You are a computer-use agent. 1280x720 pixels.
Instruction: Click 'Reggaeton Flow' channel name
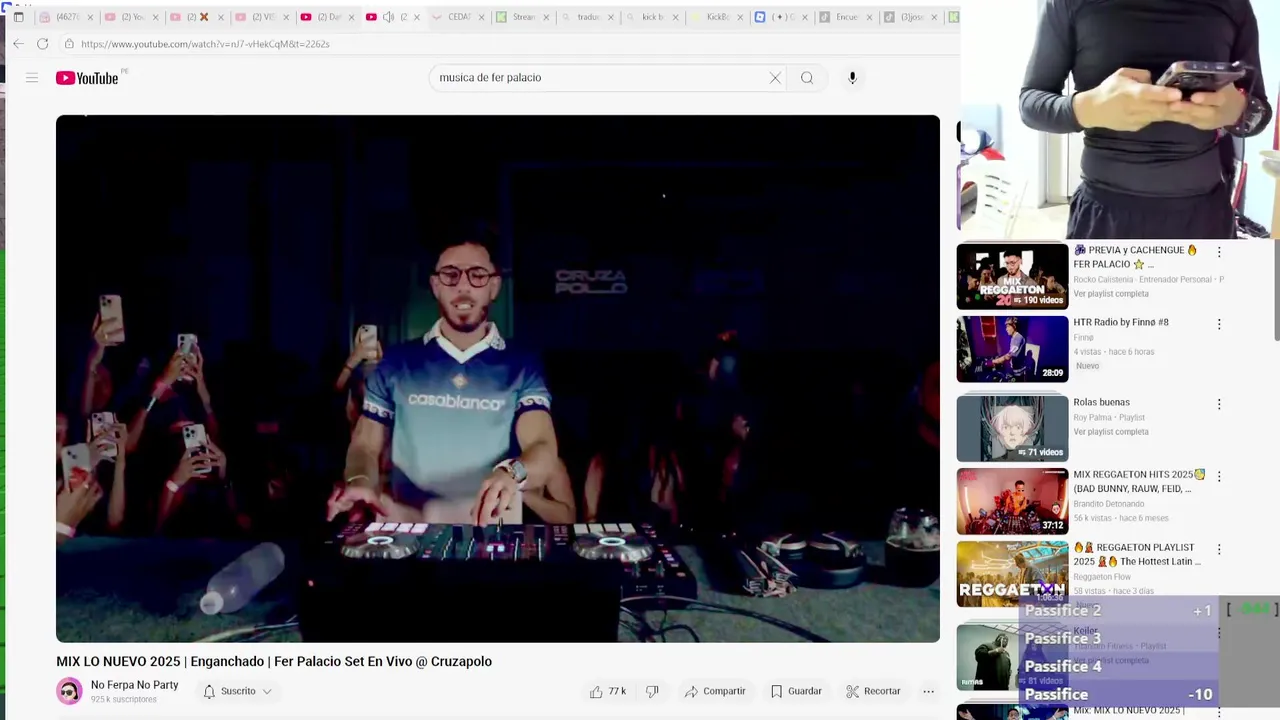tap(1102, 577)
